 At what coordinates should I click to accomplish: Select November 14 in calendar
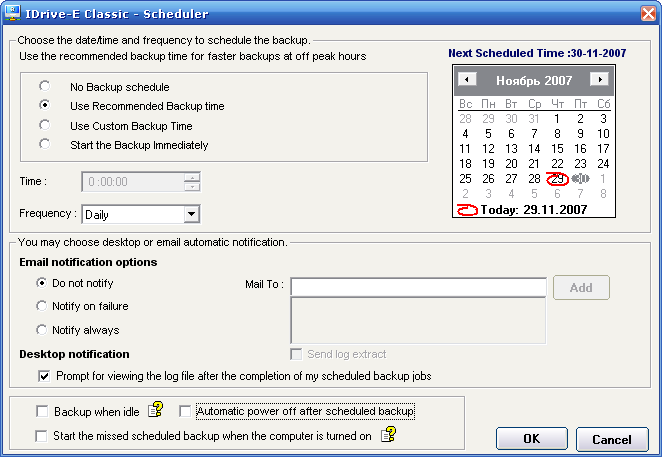tap(534, 149)
